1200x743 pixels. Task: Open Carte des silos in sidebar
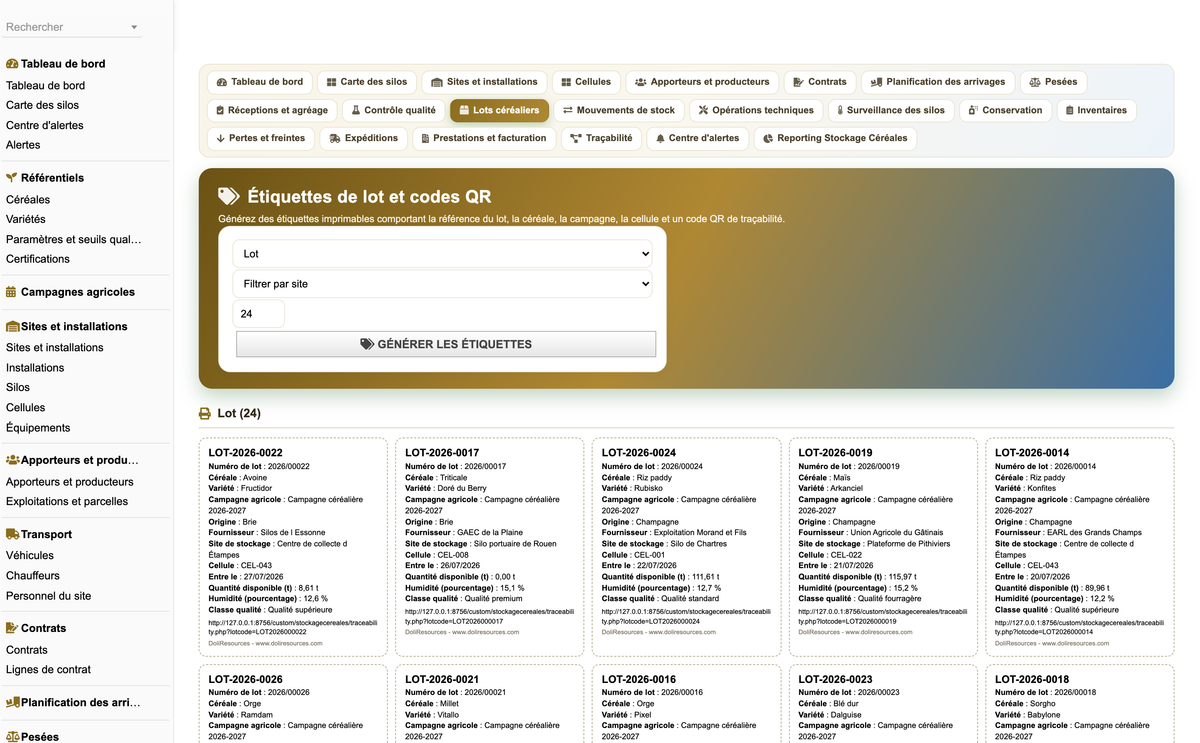pos(42,105)
